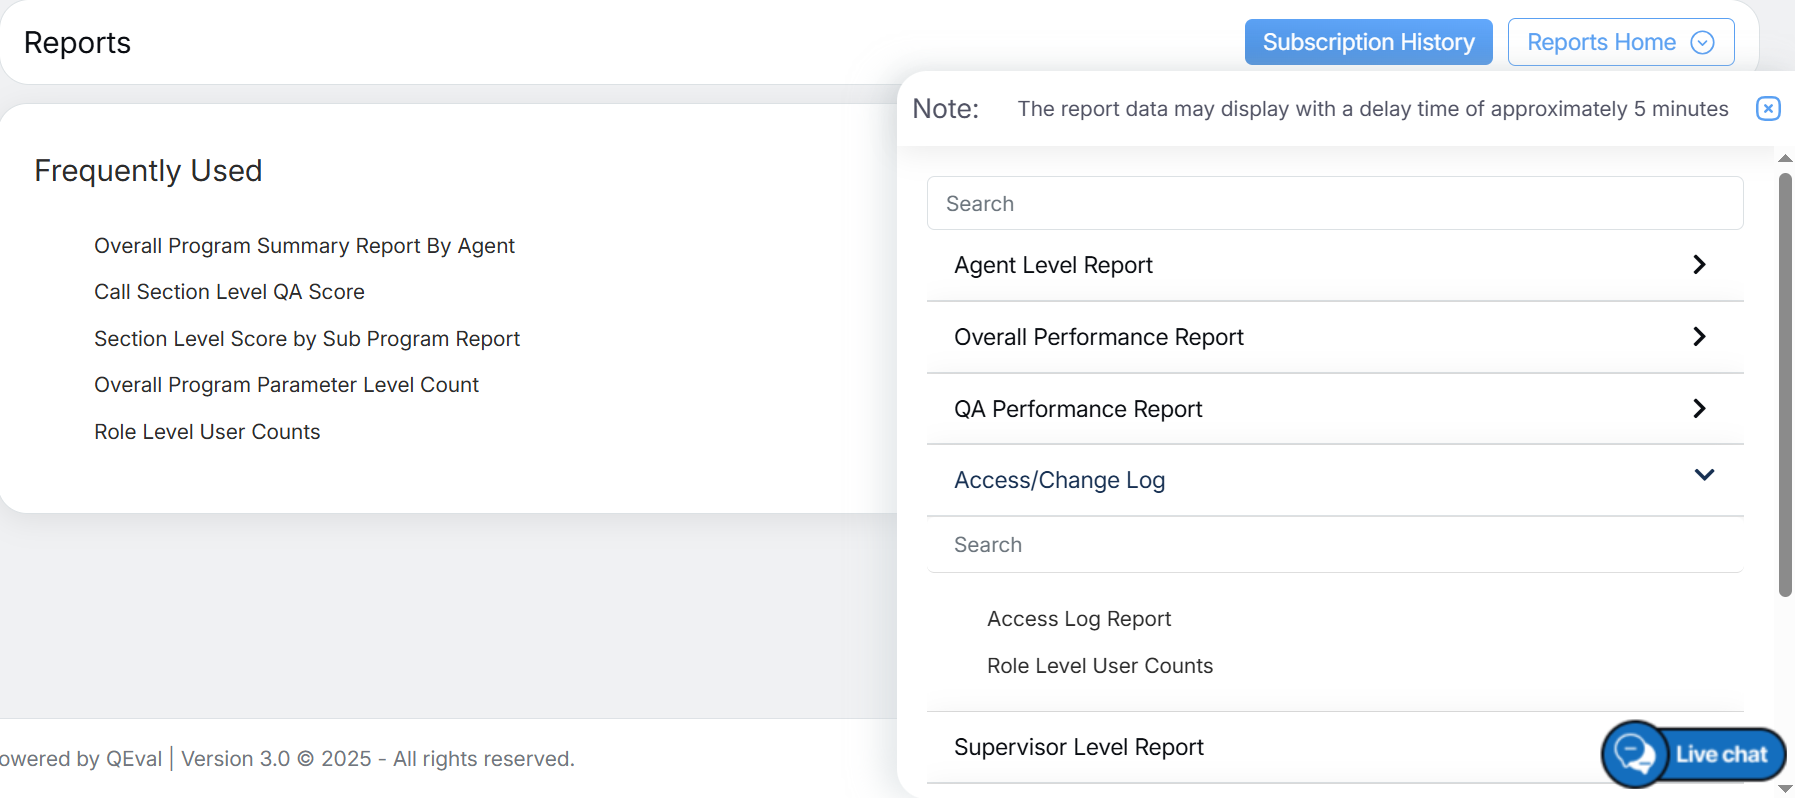The height and width of the screenshot is (798, 1795).
Task: Click the top report Search field
Action: (1334, 204)
